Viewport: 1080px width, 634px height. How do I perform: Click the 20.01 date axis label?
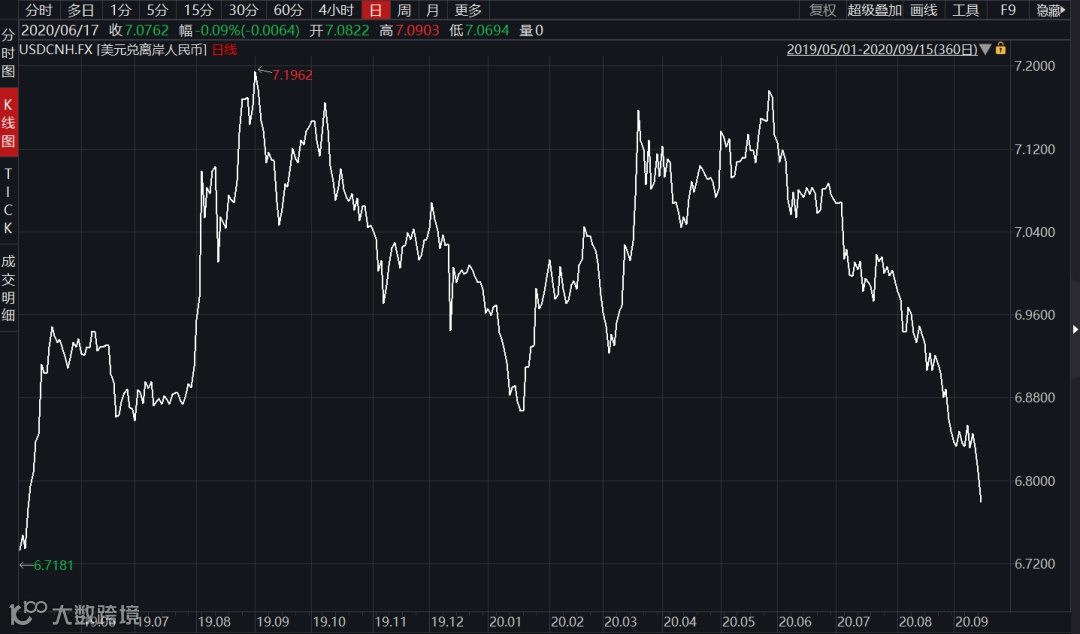click(x=506, y=622)
